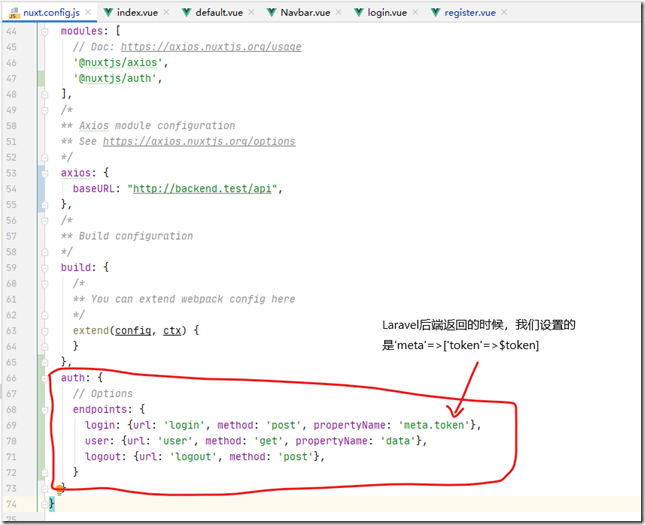The image size is (645, 525).
Task: Open the Navbar.vue tab
Action: click(x=305, y=12)
